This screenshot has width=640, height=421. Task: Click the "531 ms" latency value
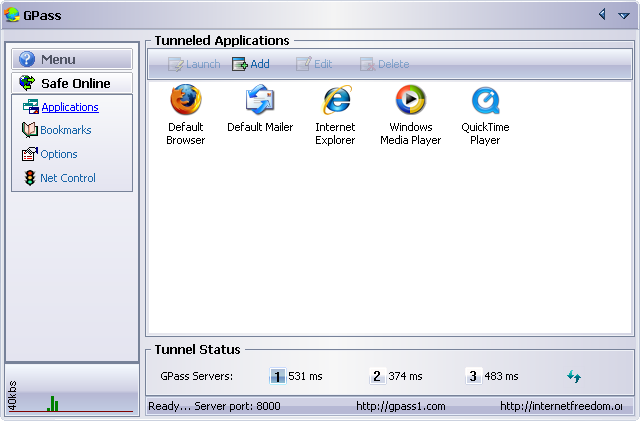click(x=305, y=376)
